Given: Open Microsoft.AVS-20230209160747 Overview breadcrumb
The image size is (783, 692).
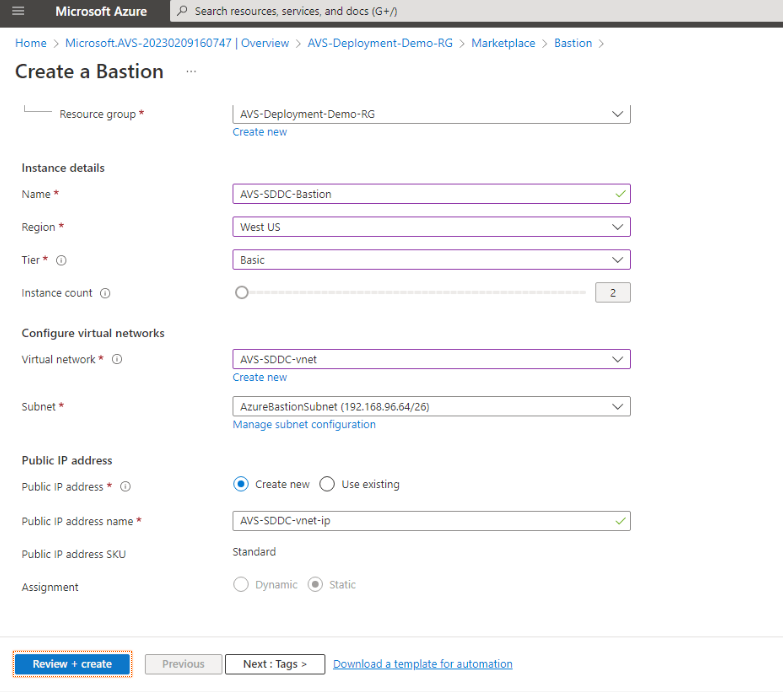Looking at the screenshot, I should 177,43.
